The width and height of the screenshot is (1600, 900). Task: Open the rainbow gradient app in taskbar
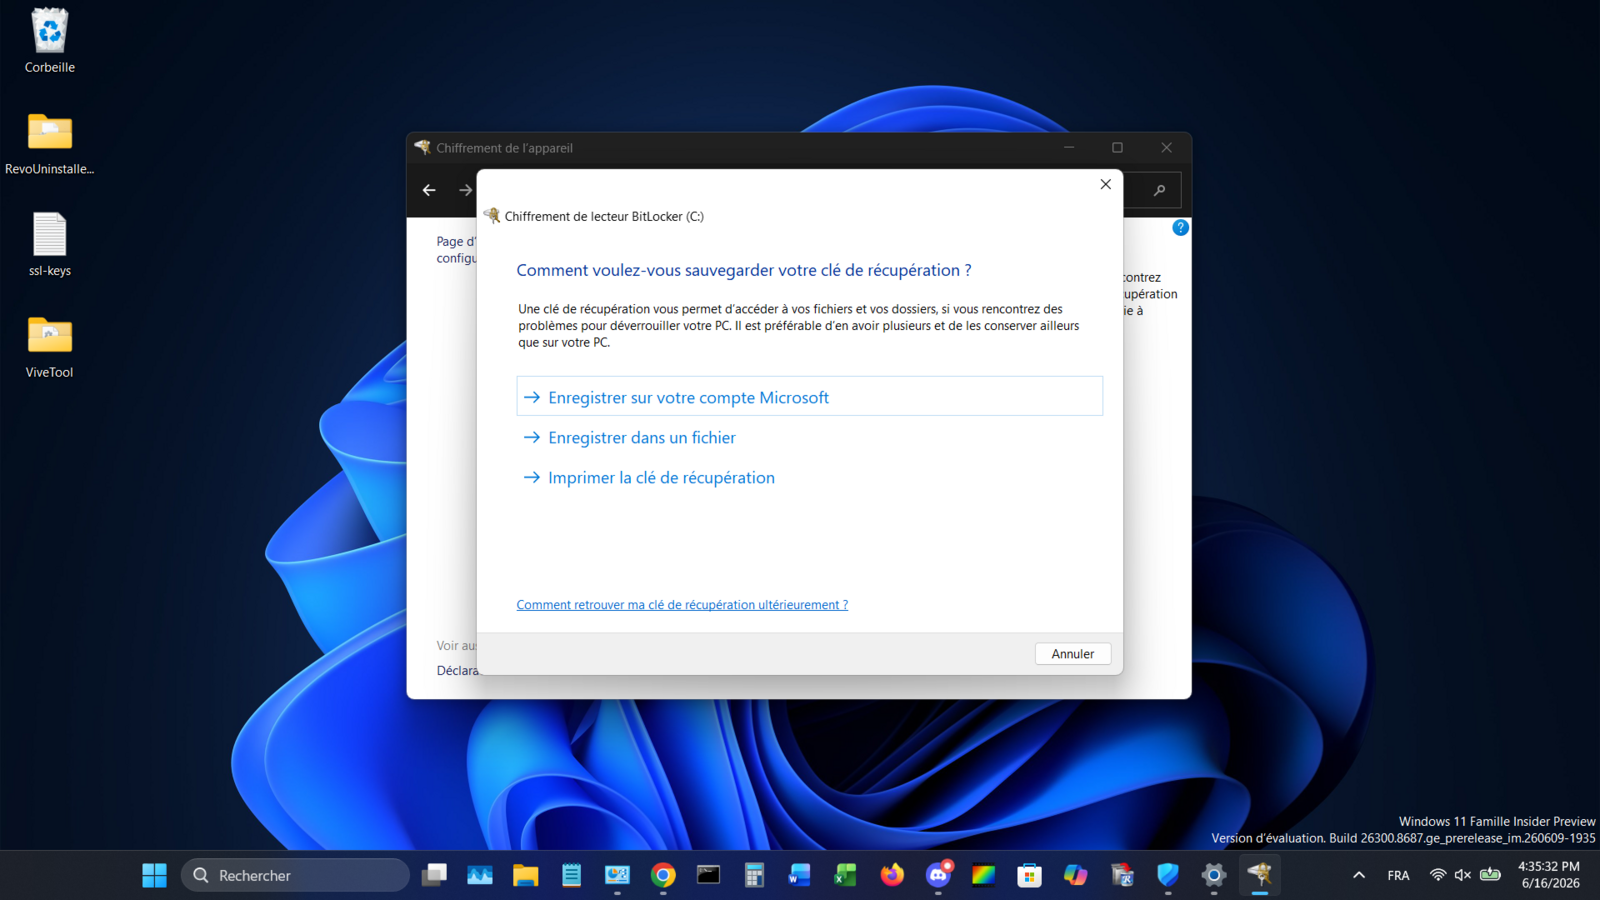point(983,875)
